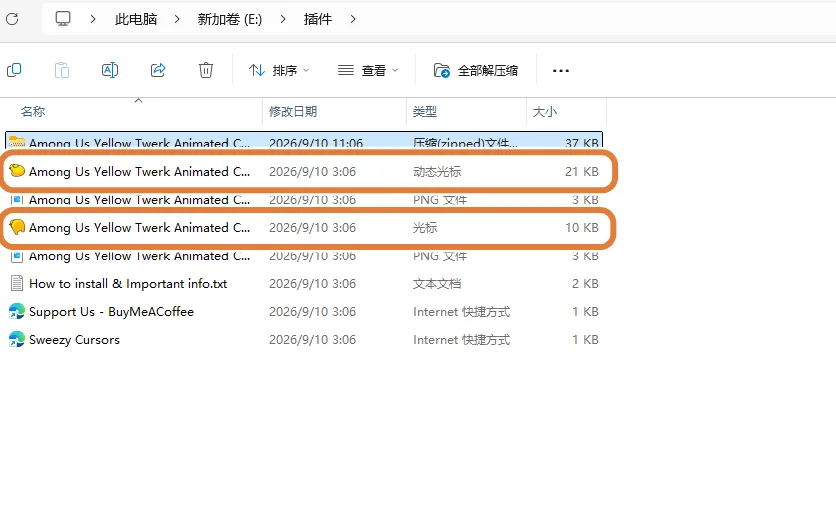Click the Copy icon in the toolbar
This screenshot has width=836, height=519.
[14, 70]
